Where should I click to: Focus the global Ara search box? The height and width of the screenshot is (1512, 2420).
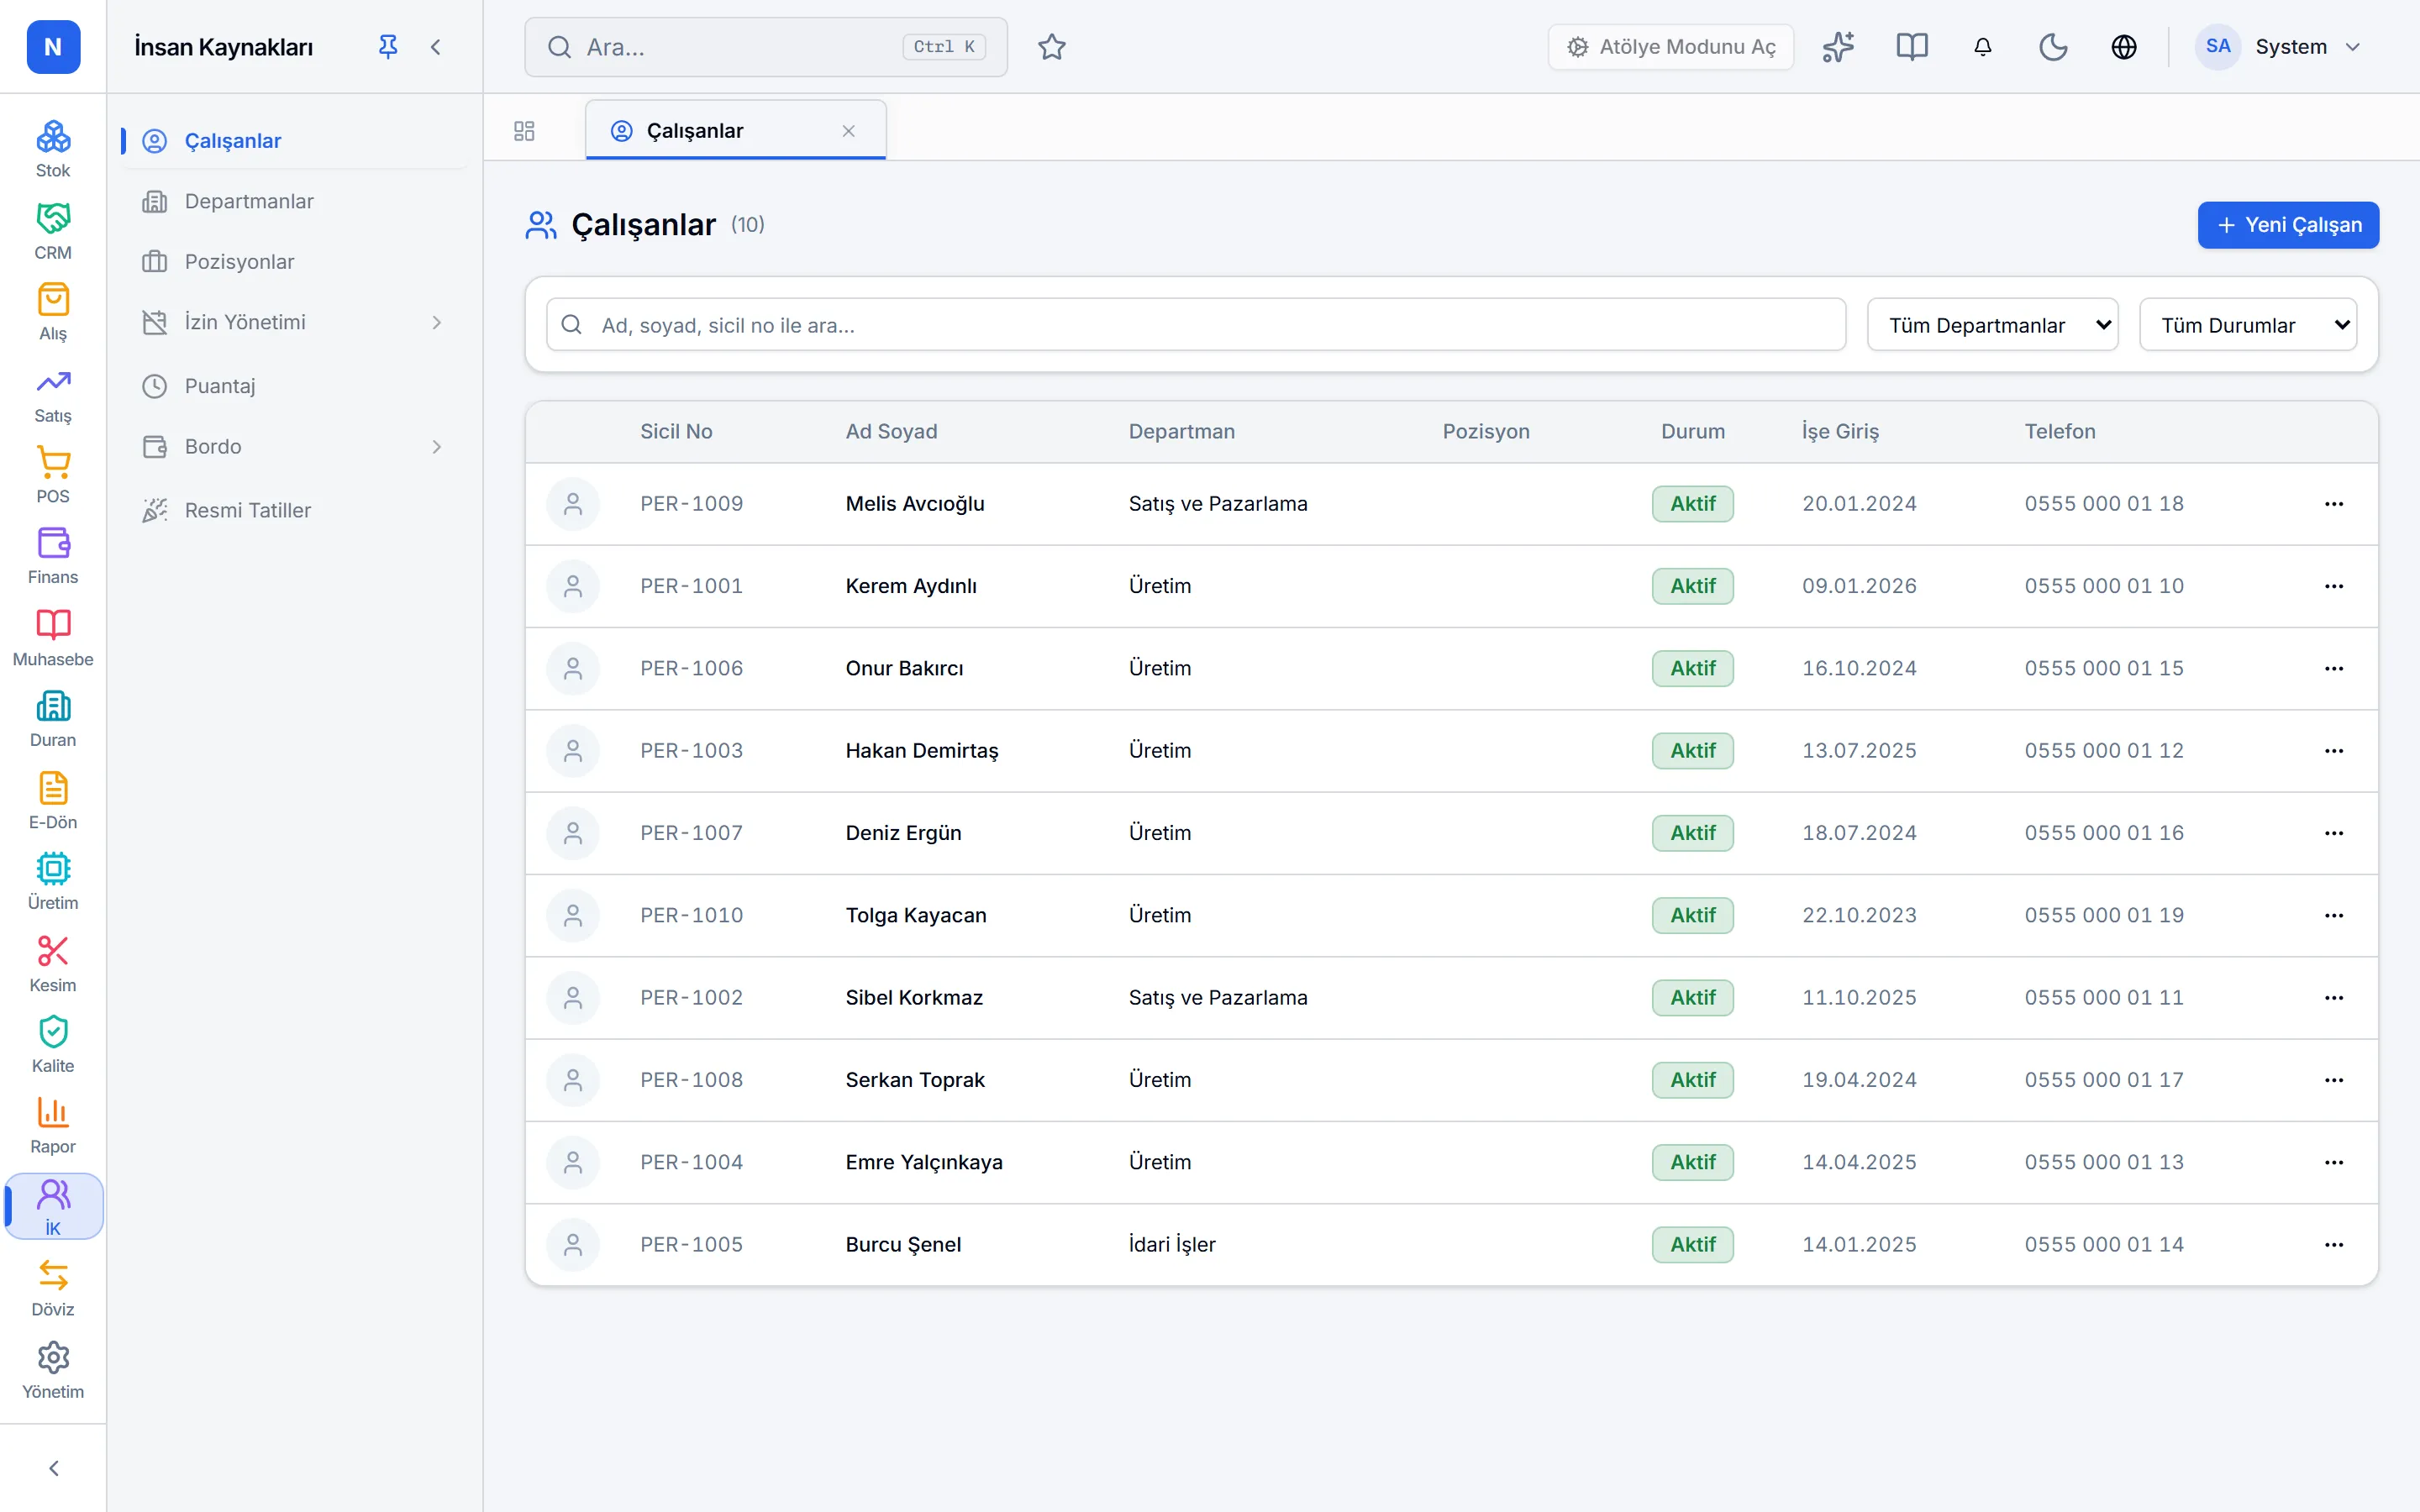766,47
